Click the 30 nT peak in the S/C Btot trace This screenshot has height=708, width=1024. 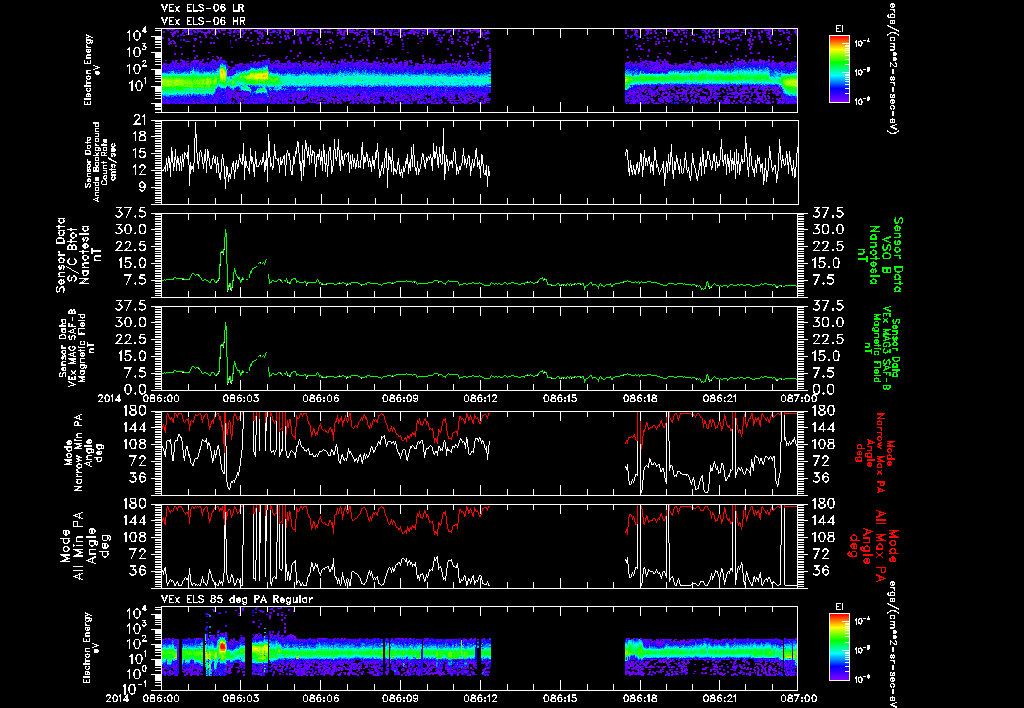pos(226,230)
